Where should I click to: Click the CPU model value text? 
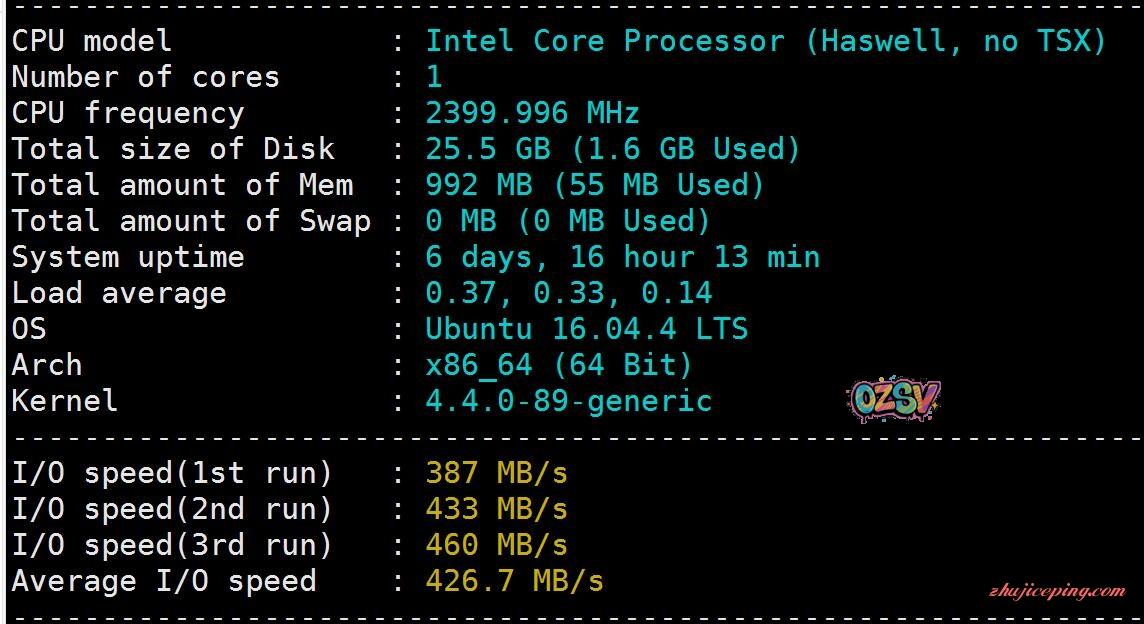(x=765, y=41)
